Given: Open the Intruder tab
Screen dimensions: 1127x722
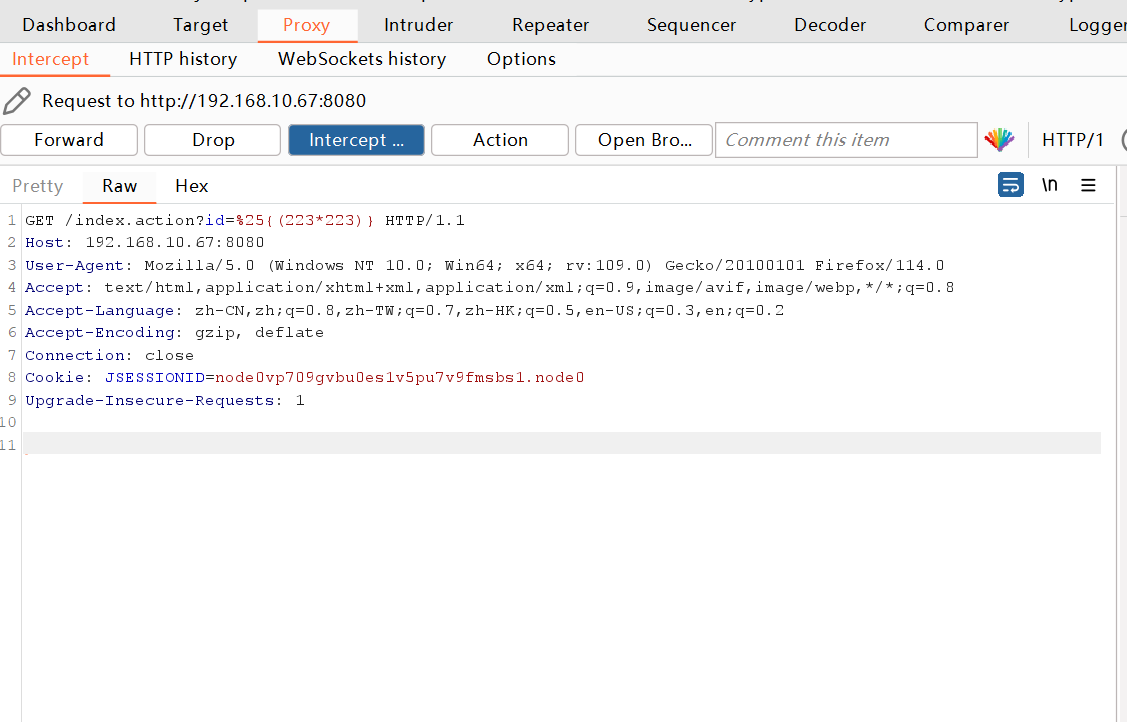Looking at the screenshot, I should pos(418,25).
